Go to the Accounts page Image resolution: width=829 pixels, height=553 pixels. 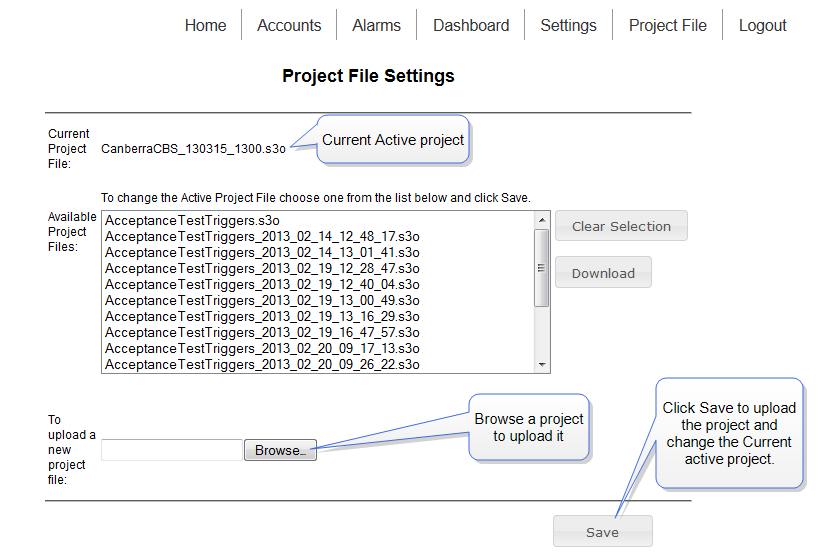coord(289,25)
